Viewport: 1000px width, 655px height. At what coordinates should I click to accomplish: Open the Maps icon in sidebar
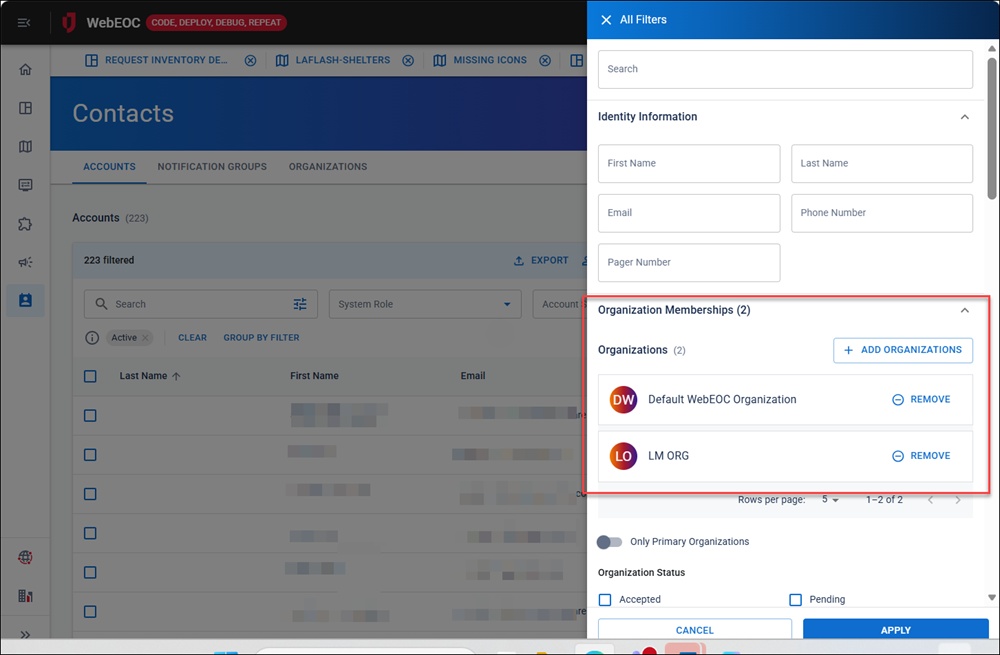(x=25, y=147)
